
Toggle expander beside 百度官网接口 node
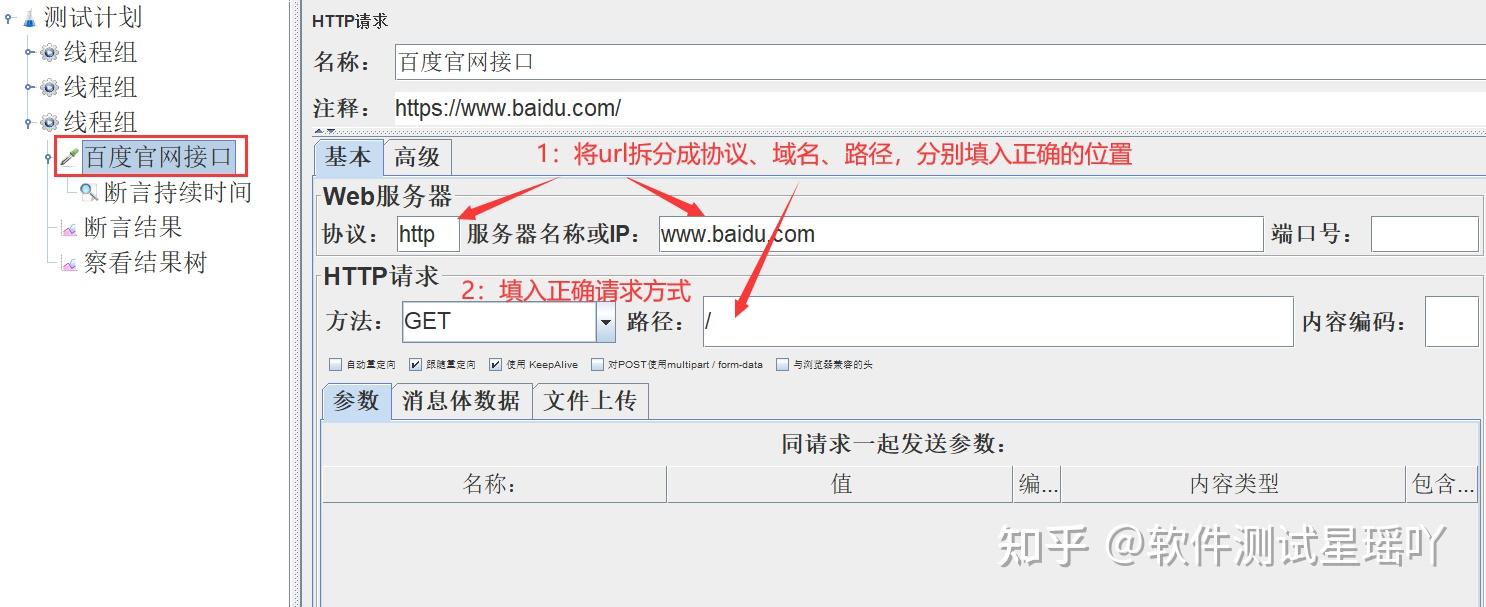pyautogui.click(x=48, y=157)
